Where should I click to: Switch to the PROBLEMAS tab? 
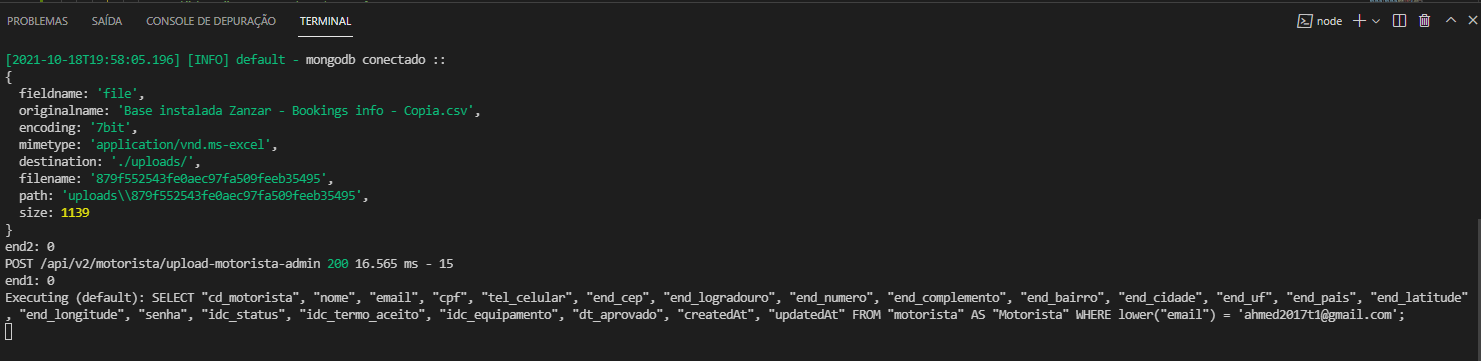pyautogui.click(x=38, y=21)
